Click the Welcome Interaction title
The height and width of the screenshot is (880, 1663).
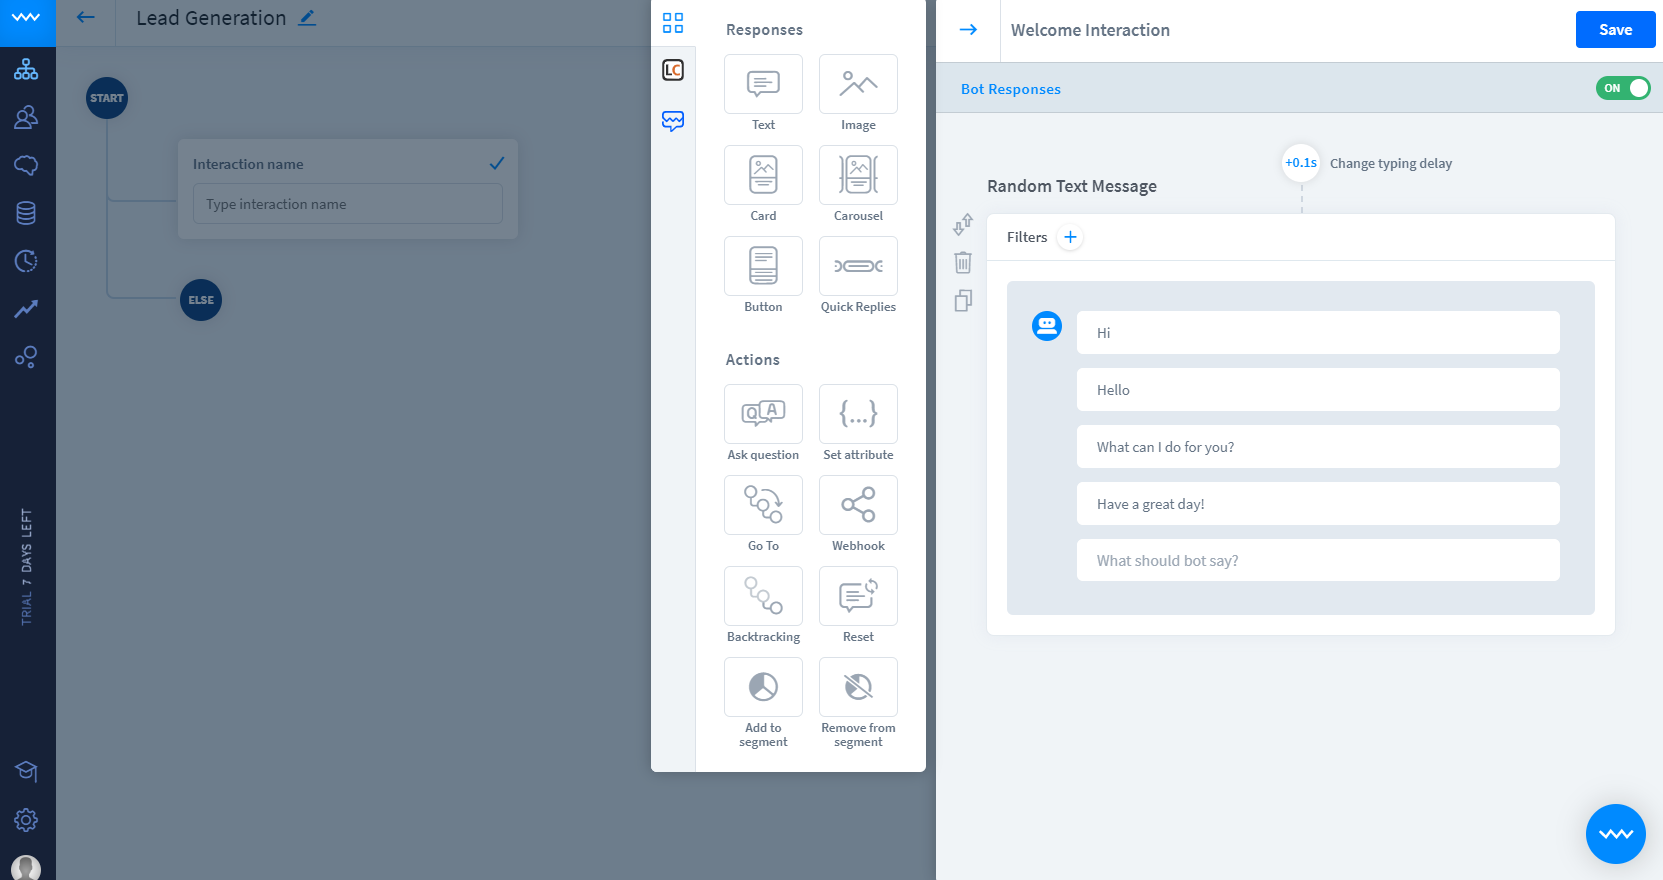click(x=1090, y=30)
